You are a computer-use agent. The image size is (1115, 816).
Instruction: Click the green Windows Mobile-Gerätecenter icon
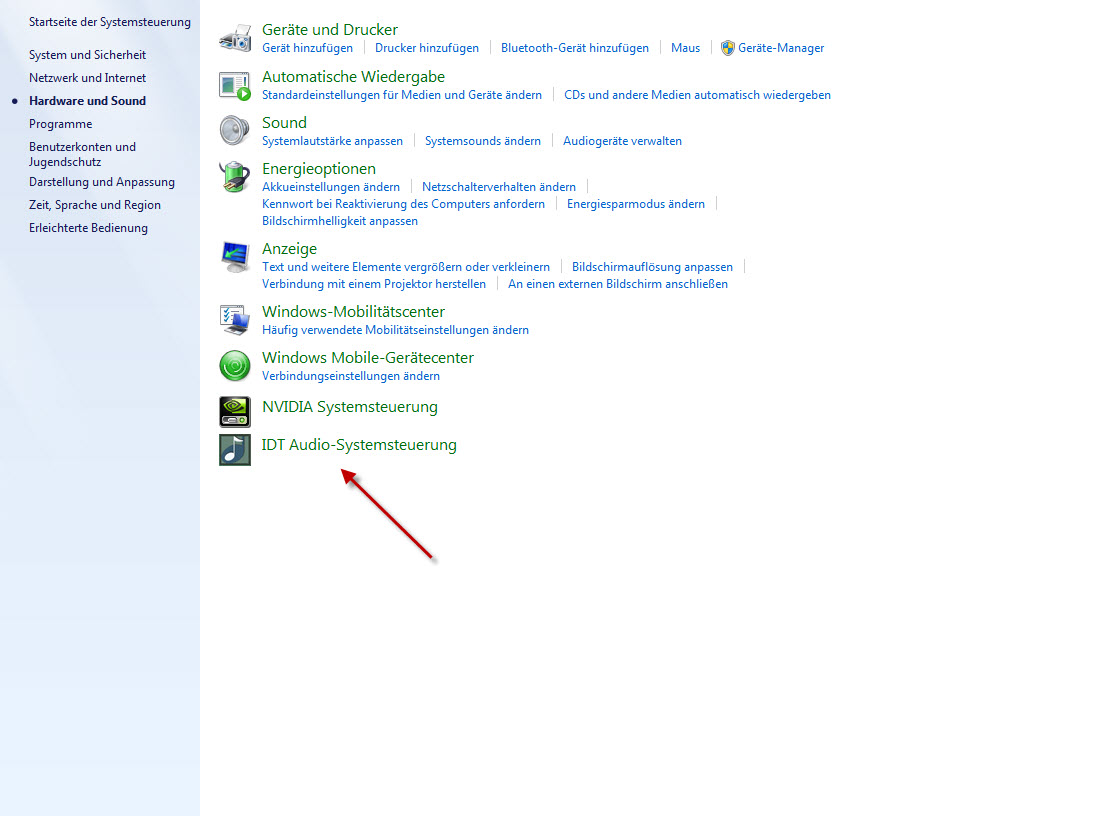[x=235, y=366]
